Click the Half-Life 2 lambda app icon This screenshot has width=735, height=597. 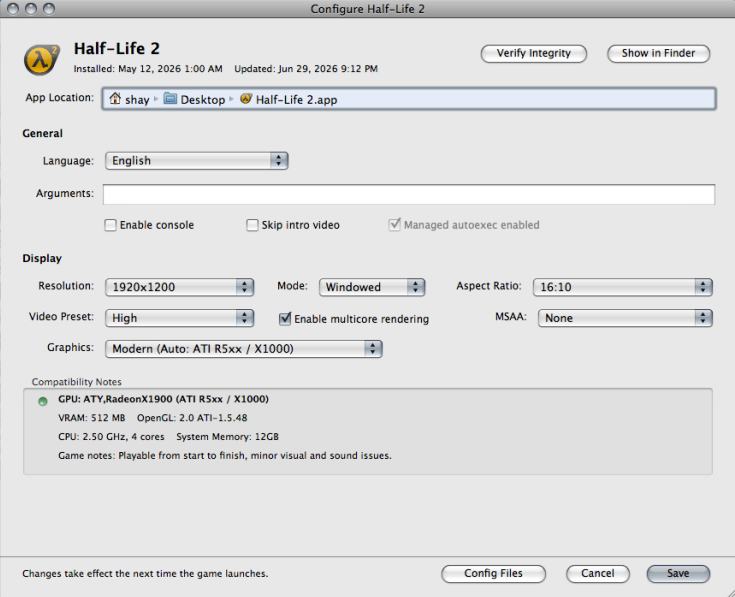click(42, 60)
